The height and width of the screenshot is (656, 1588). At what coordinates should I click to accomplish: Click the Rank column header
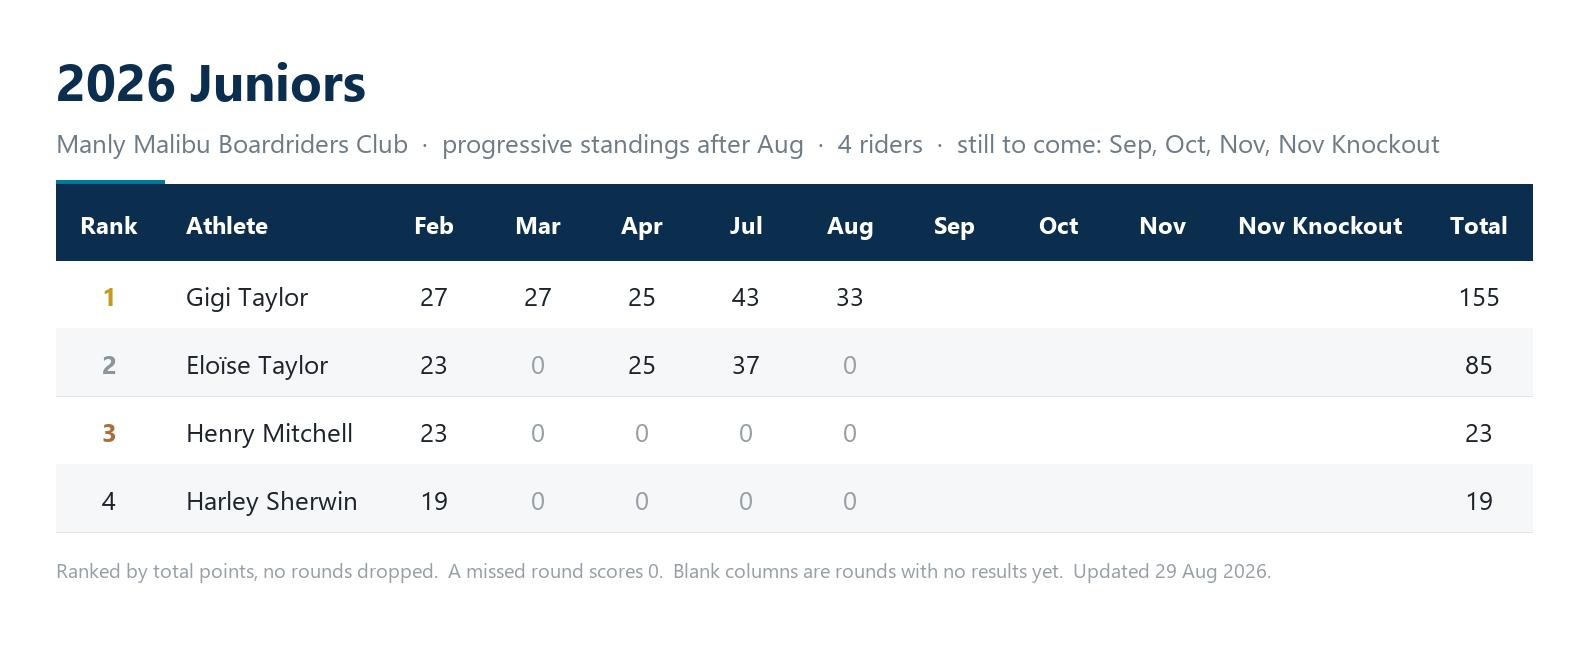(109, 226)
